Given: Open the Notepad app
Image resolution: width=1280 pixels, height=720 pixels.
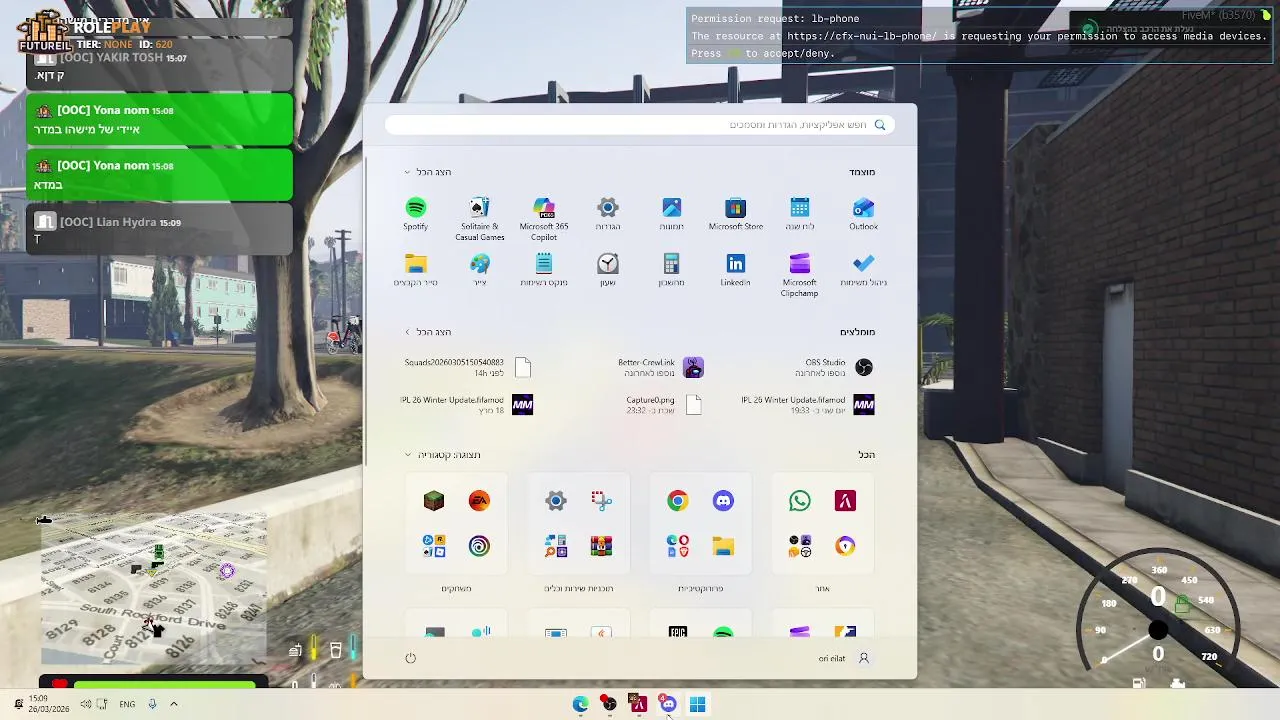Looking at the screenshot, I should click(x=544, y=270).
